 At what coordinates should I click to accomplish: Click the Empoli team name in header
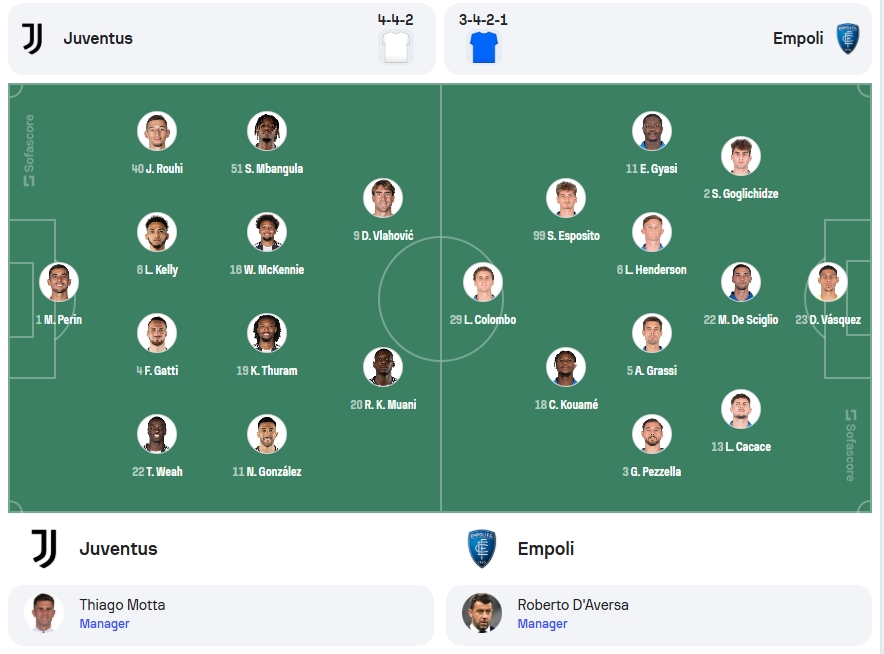(x=798, y=38)
